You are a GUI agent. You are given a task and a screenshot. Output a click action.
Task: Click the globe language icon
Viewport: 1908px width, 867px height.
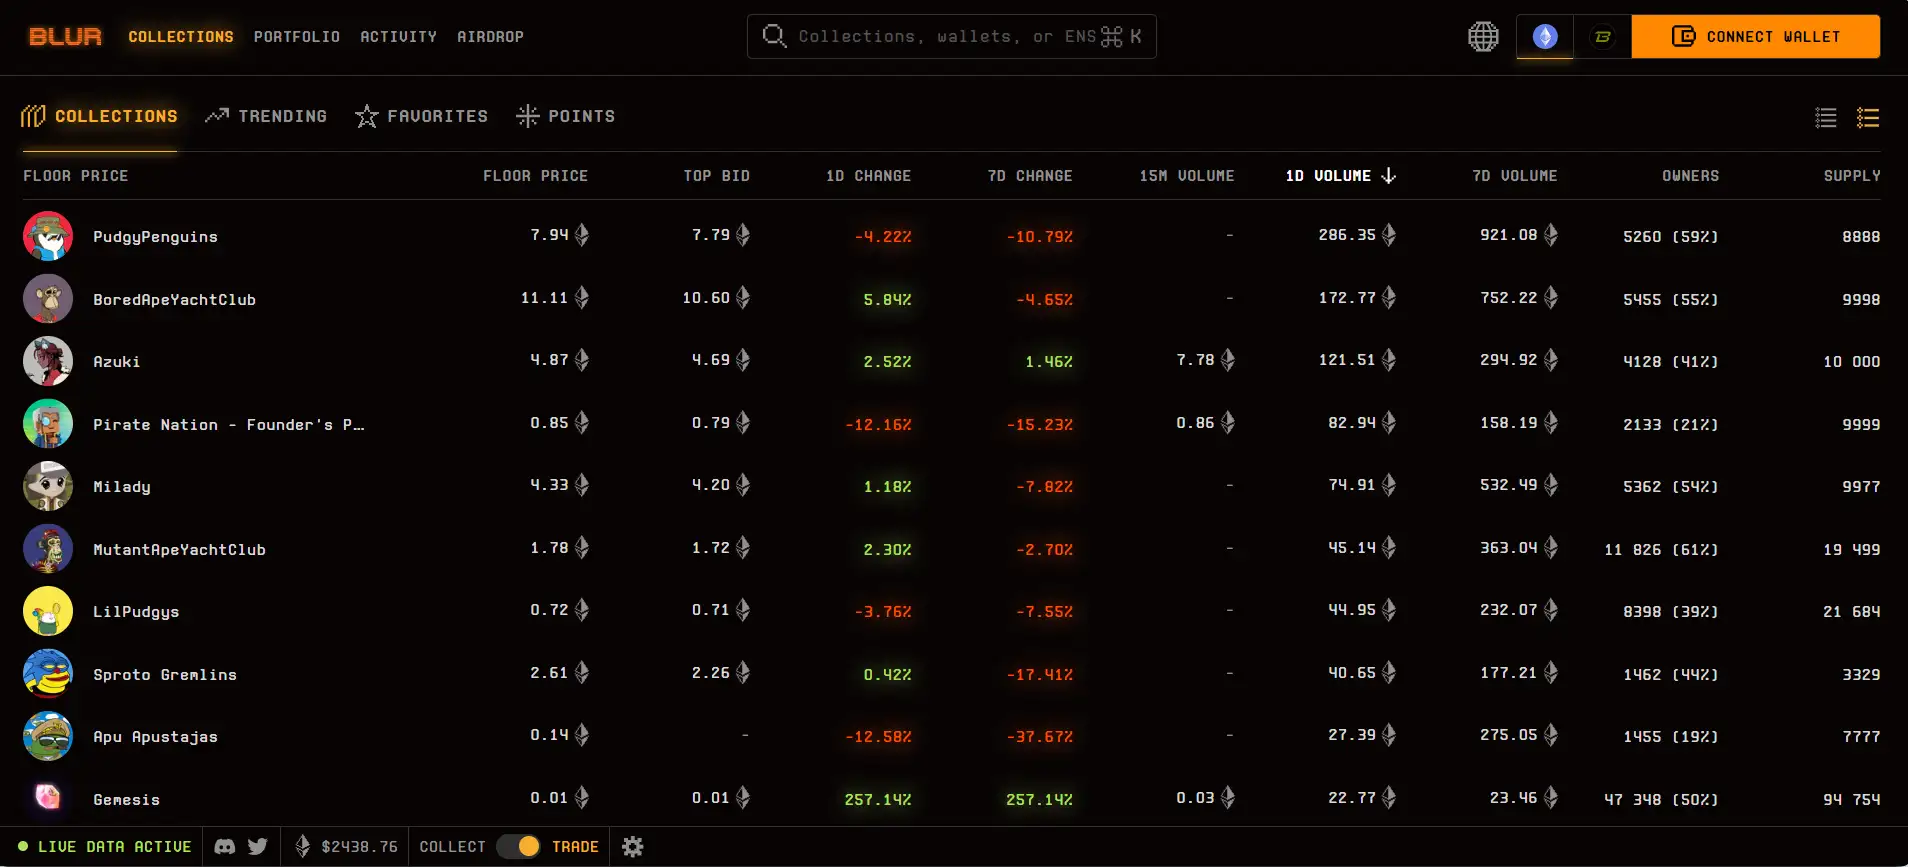click(x=1483, y=37)
